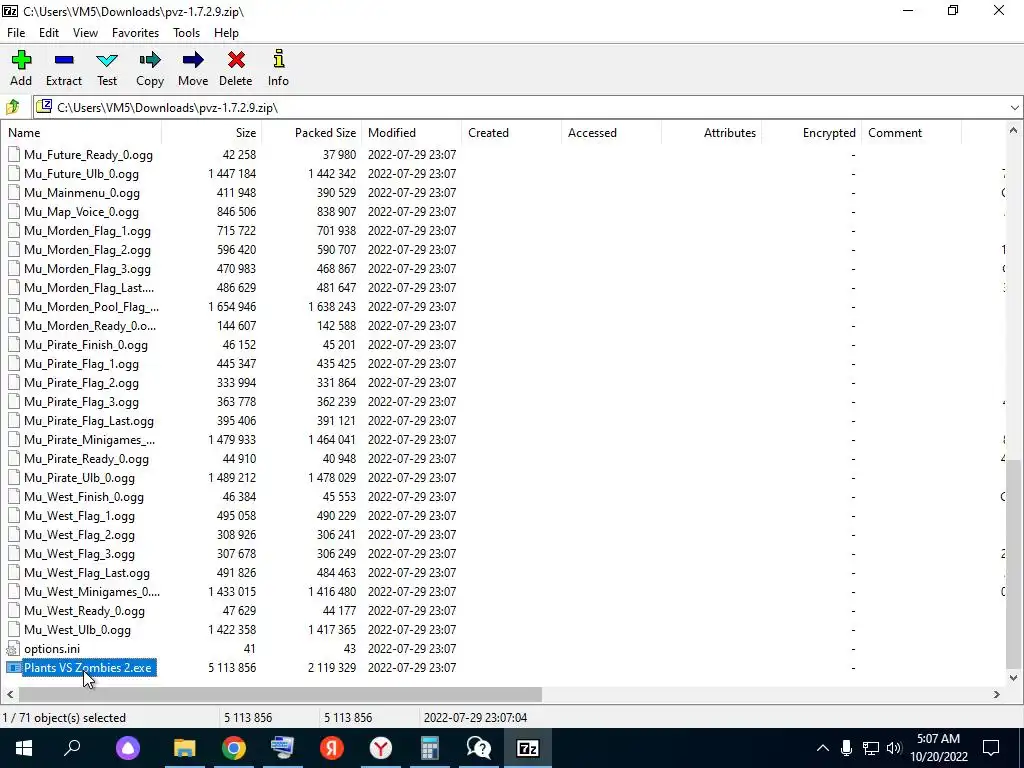Open Calculator from the taskbar
The height and width of the screenshot is (768, 1024).
click(x=430, y=748)
